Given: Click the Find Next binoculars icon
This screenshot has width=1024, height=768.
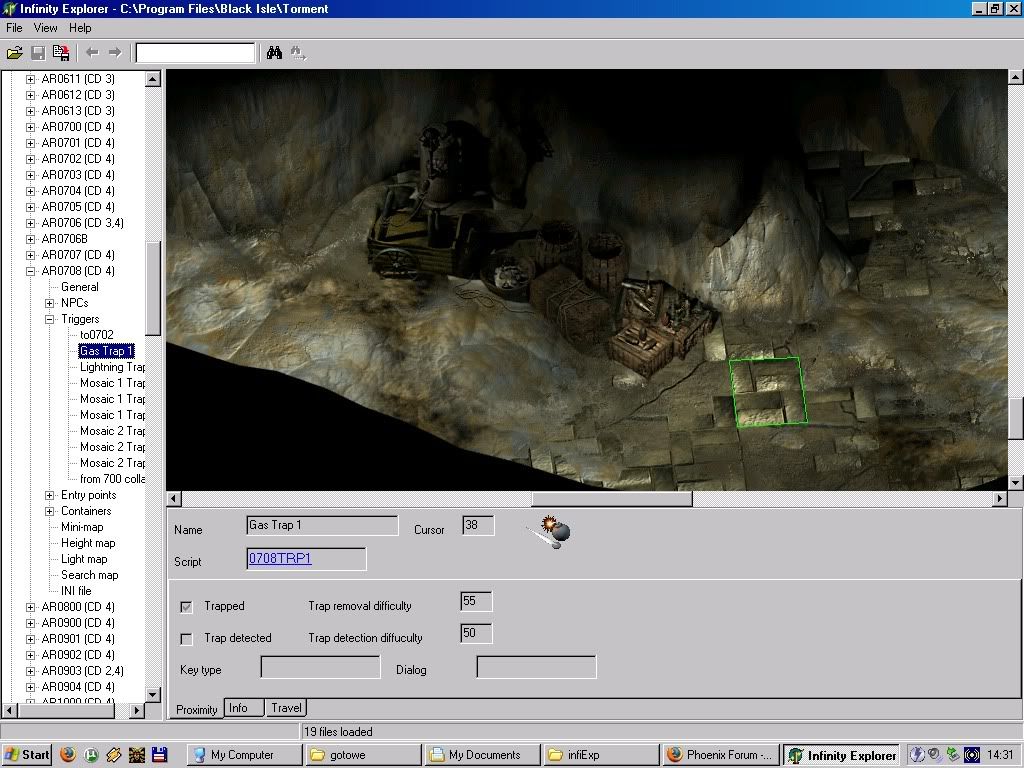Looking at the screenshot, I should (x=298, y=53).
